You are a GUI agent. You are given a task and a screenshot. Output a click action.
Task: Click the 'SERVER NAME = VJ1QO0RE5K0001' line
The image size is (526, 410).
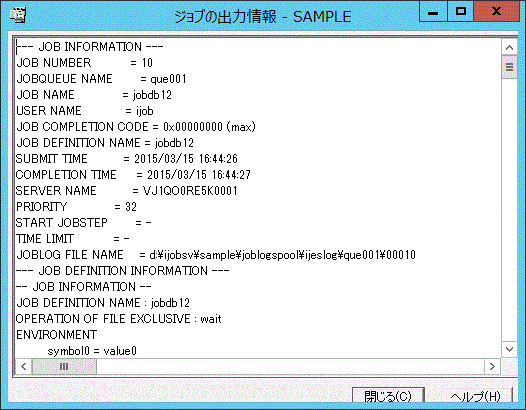127,191
